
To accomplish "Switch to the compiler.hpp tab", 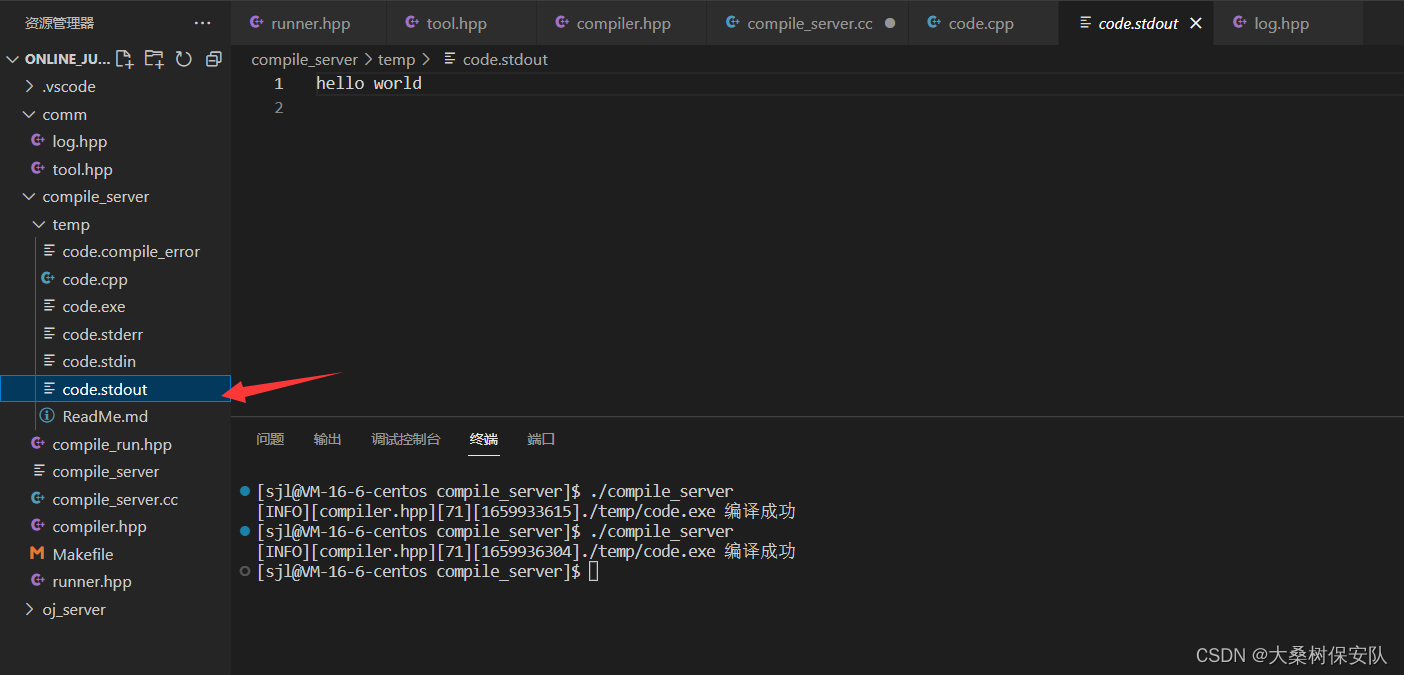I will click(622, 23).
